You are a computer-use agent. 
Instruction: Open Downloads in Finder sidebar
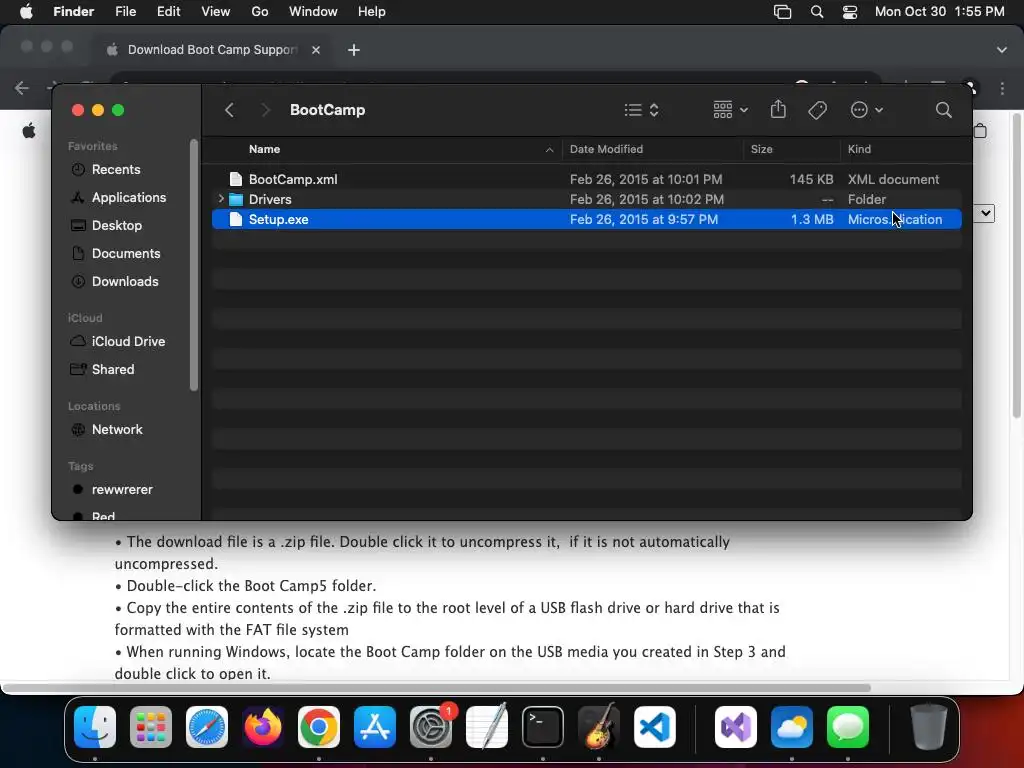tap(125, 281)
